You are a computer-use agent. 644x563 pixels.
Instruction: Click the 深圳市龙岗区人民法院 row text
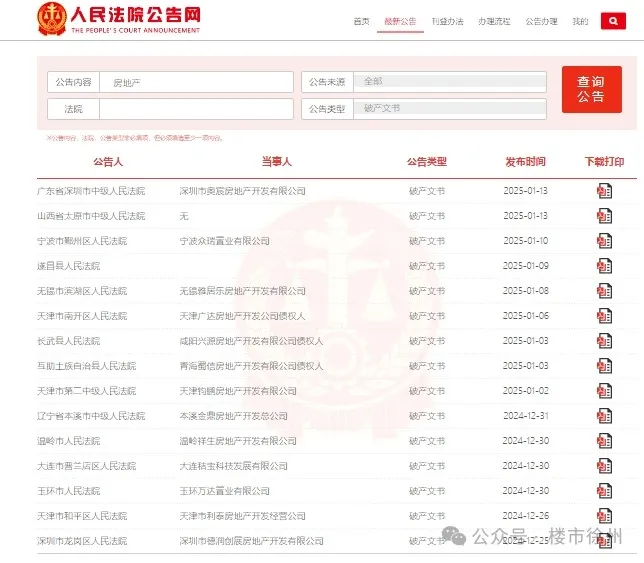coord(82,541)
